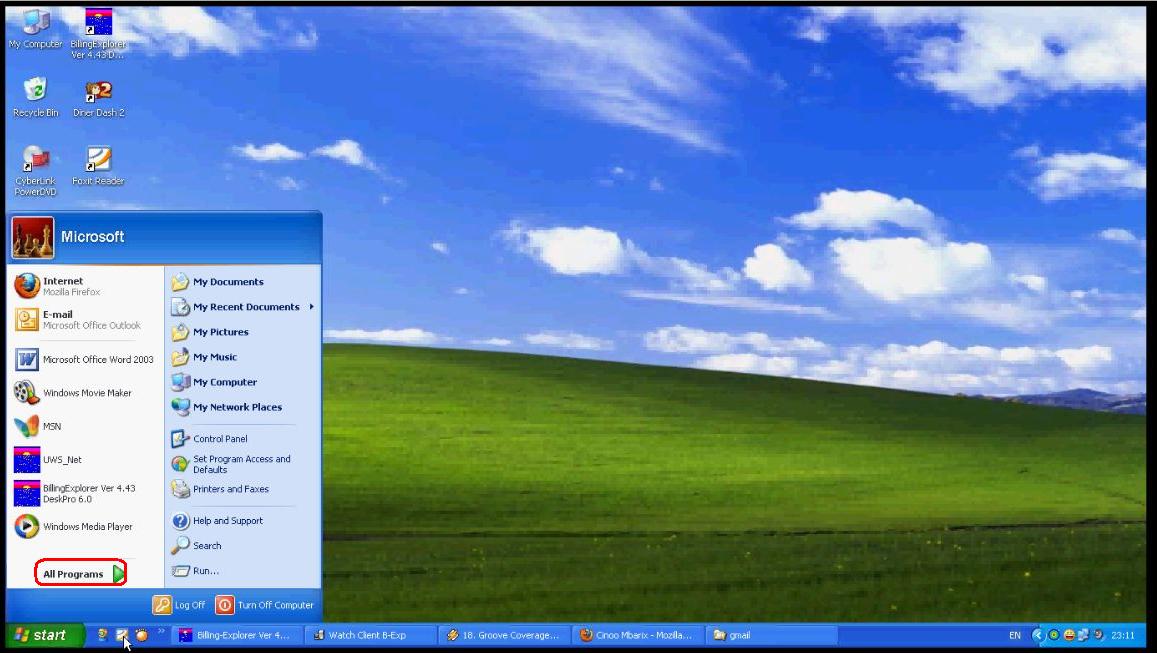Click the network computers tray icon
The width and height of the screenshot is (1157, 654).
click(1083, 635)
